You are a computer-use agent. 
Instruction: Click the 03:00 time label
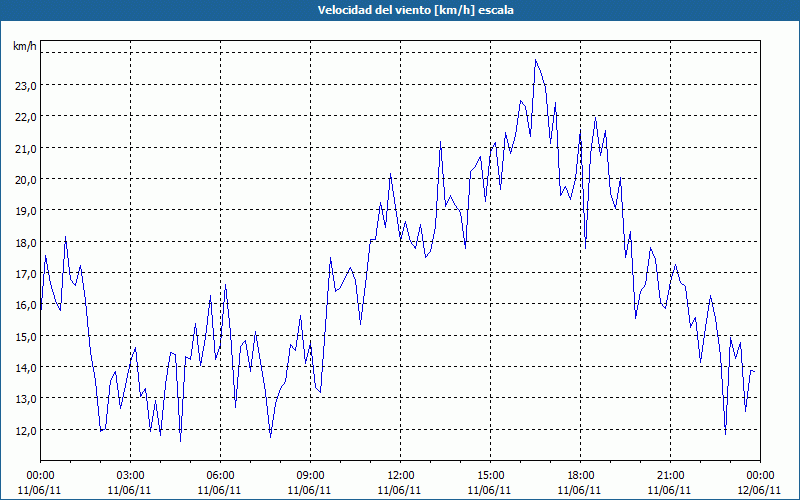pos(131,476)
